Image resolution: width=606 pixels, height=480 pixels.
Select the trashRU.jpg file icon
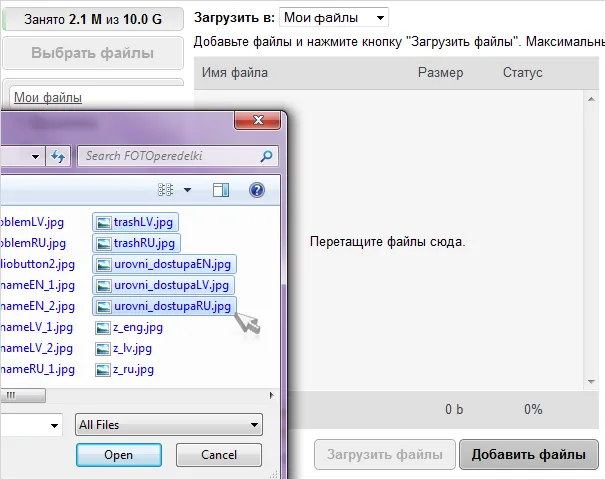coord(103,243)
